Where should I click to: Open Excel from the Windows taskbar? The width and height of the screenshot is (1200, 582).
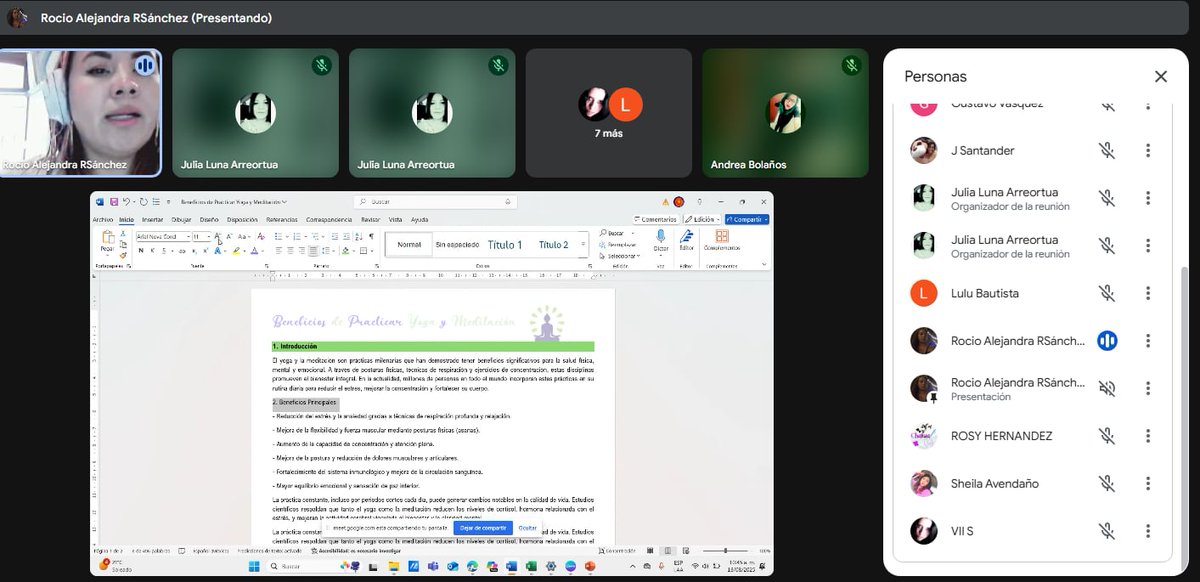tap(530, 566)
